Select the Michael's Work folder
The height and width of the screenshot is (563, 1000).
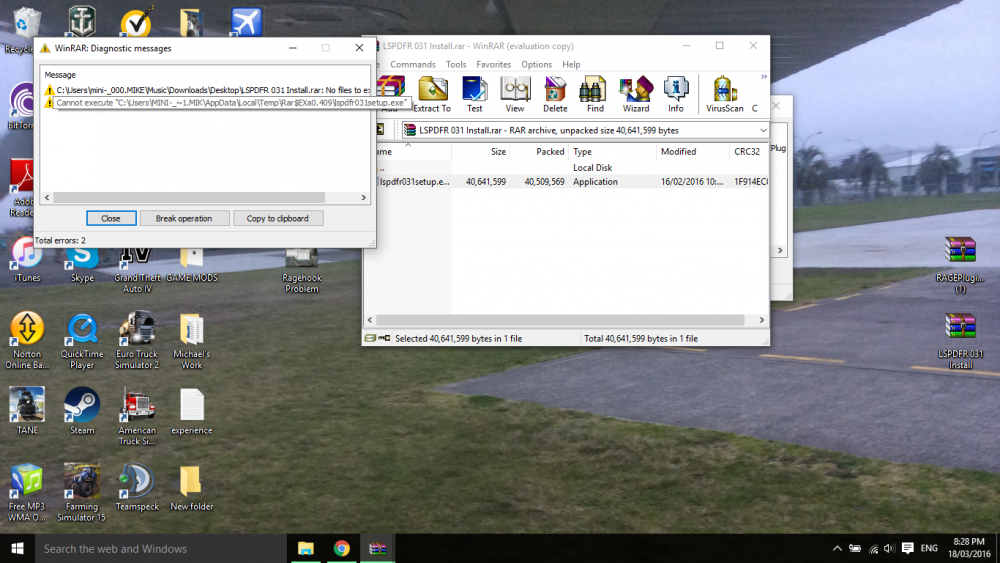click(x=191, y=340)
